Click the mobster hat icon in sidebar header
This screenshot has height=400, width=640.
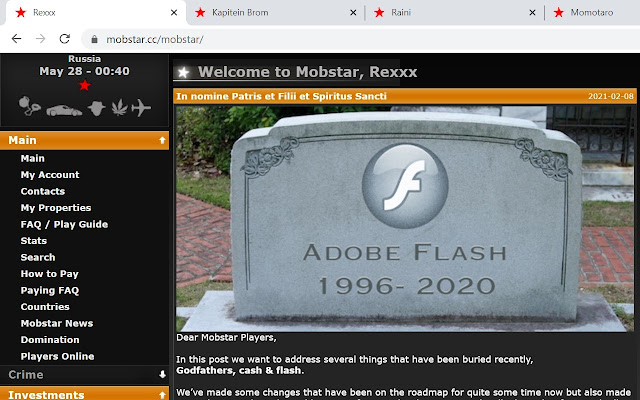pyautogui.click(x=97, y=108)
